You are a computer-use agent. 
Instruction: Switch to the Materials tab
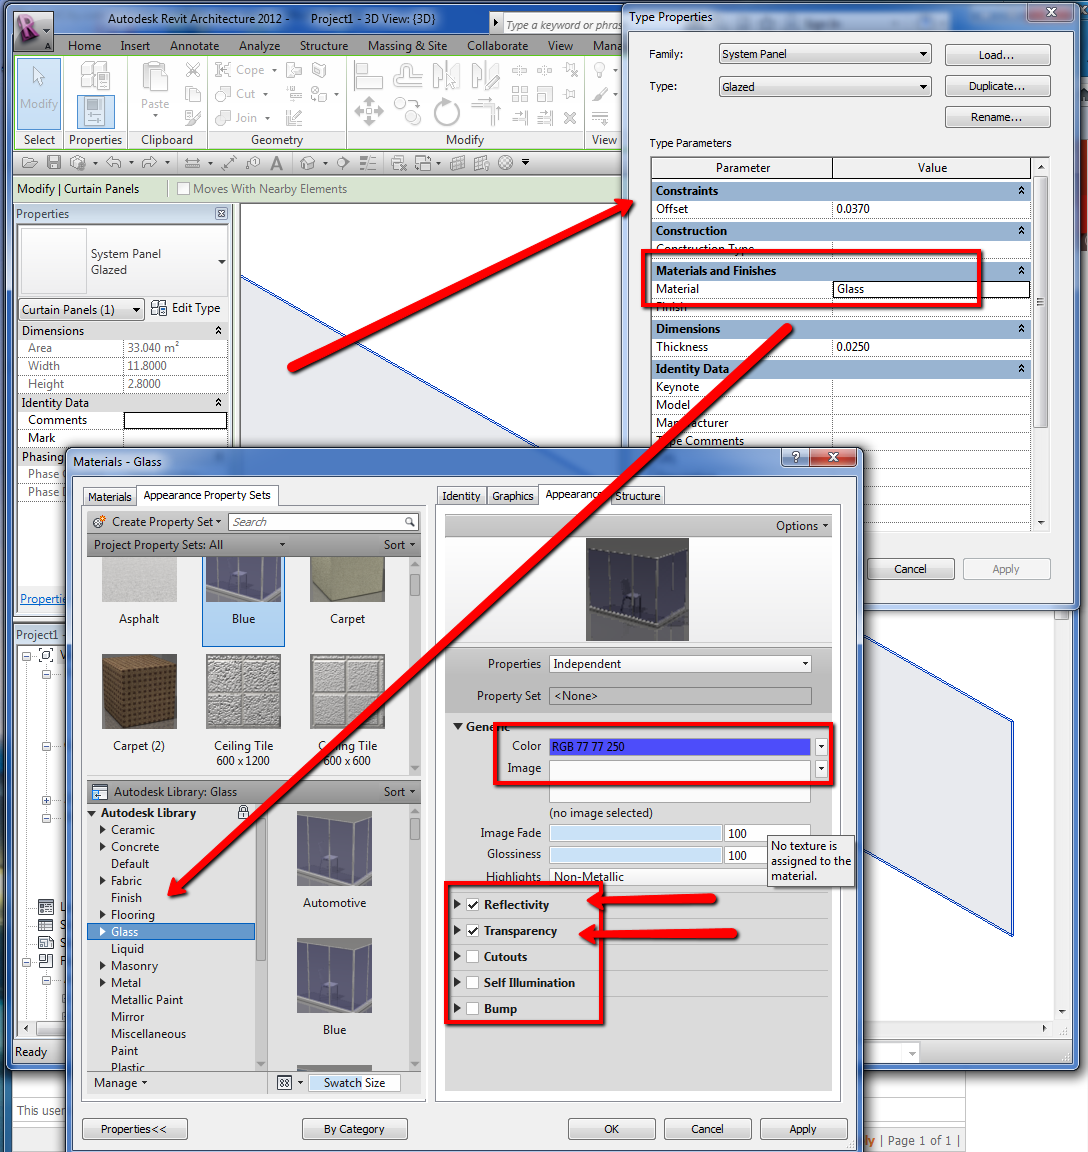pos(109,497)
